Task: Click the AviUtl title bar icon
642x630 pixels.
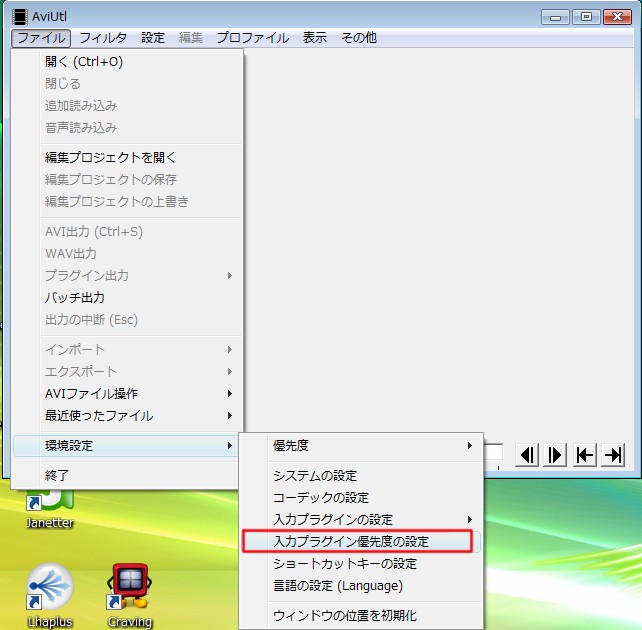Action: tap(19, 17)
